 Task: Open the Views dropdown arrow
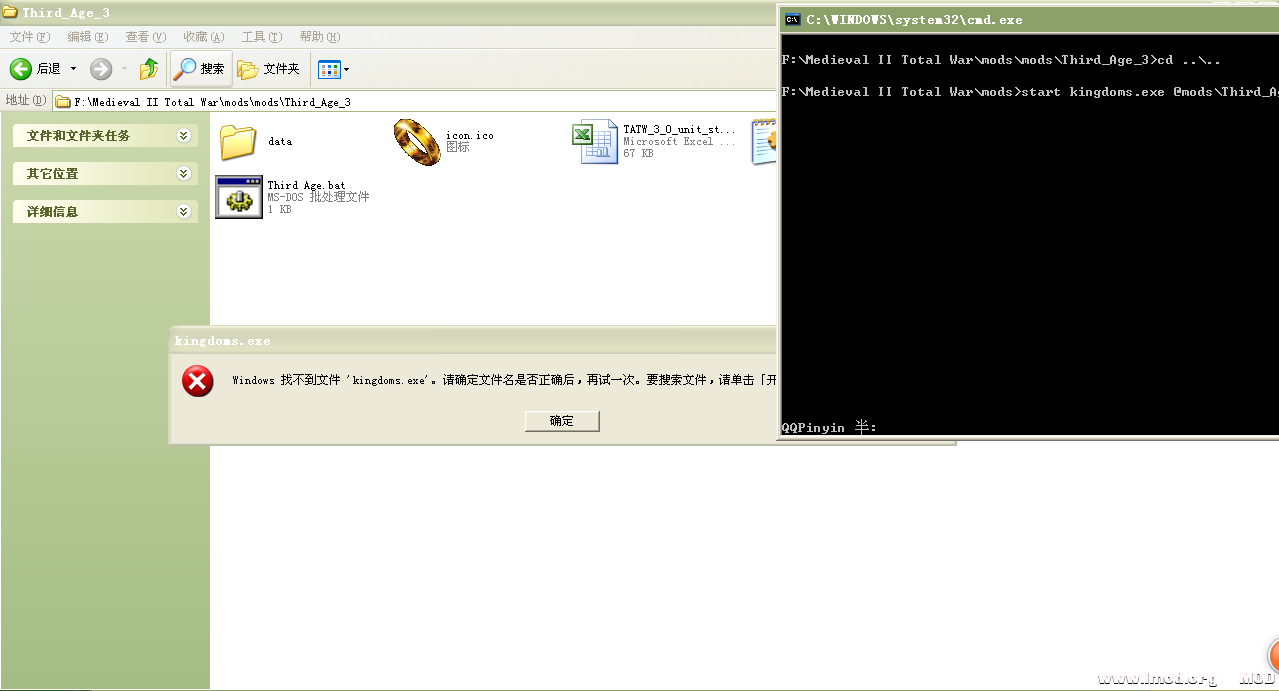click(x=344, y=68)
